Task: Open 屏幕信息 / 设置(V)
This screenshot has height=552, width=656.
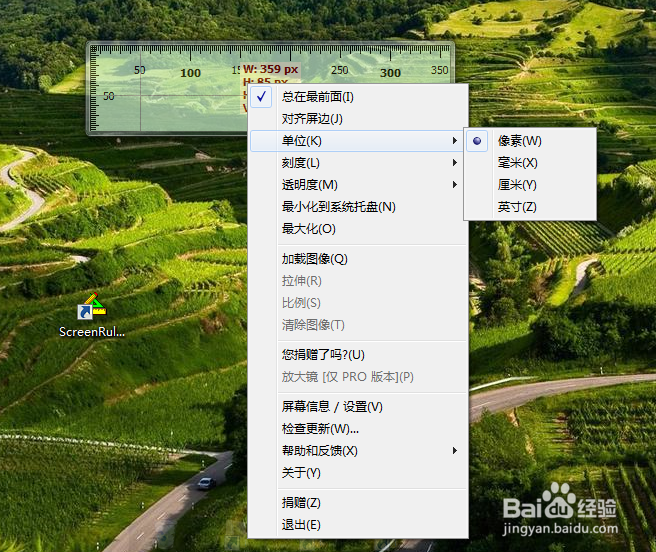Action: (358, 407)
